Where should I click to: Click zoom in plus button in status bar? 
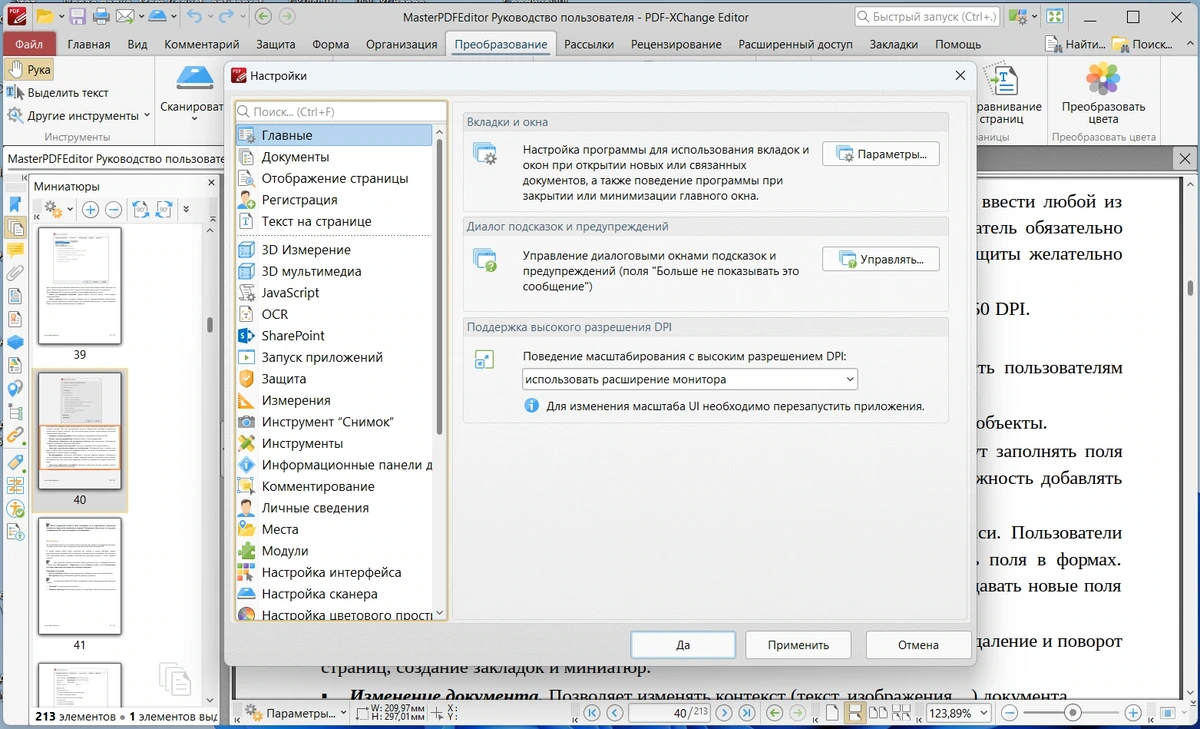coord(1133,713)
